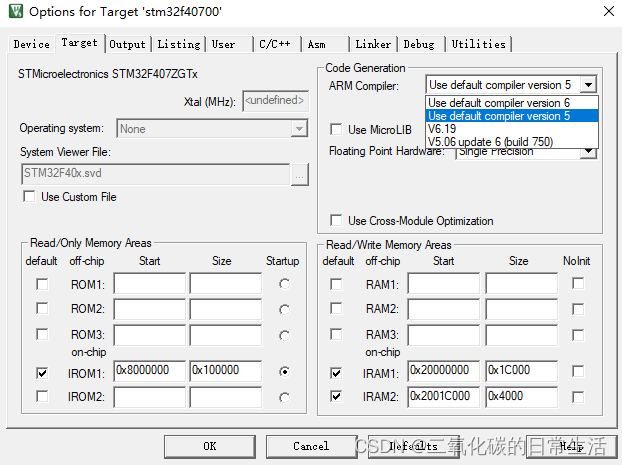Check the ROM3 default checkbox
The height and width of the screenshot is (465, 622).
click(42, 334)
